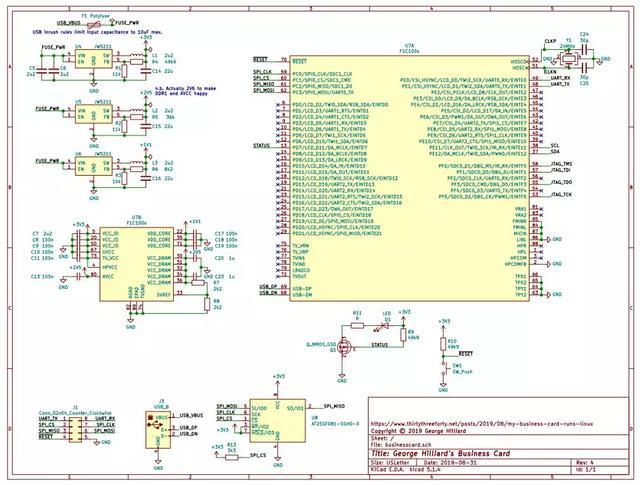Select the R9 49k9 resistor symbol
The width and height of the screenshot is (640, 485).
click(x=403, y=335)
